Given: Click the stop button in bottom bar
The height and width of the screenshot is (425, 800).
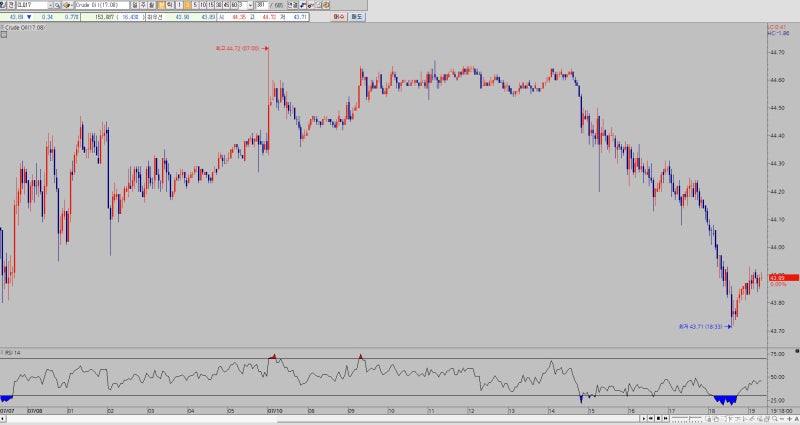Looking at the screenshot, I should point(658,418).
